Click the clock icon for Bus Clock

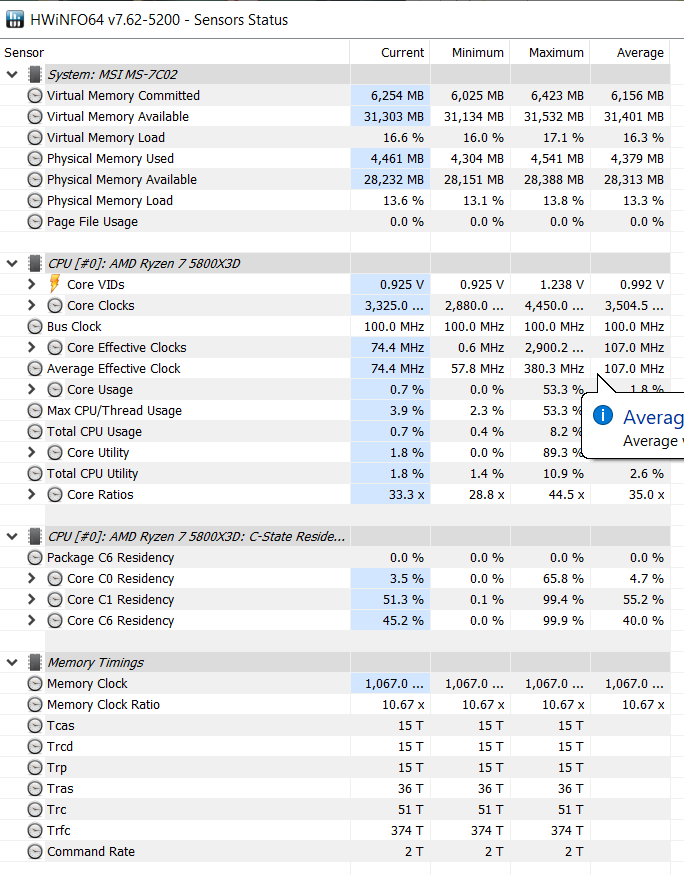[x=35, y=327]
